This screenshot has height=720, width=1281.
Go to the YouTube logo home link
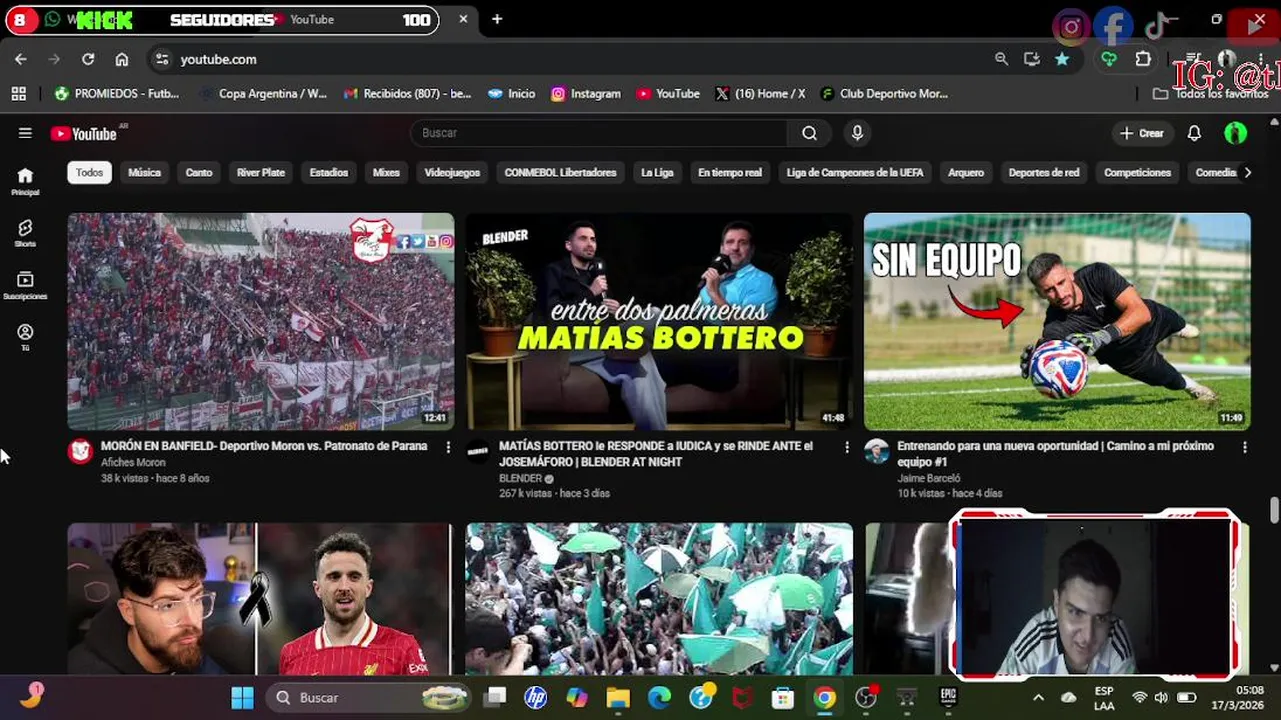[x=84, y=133]
